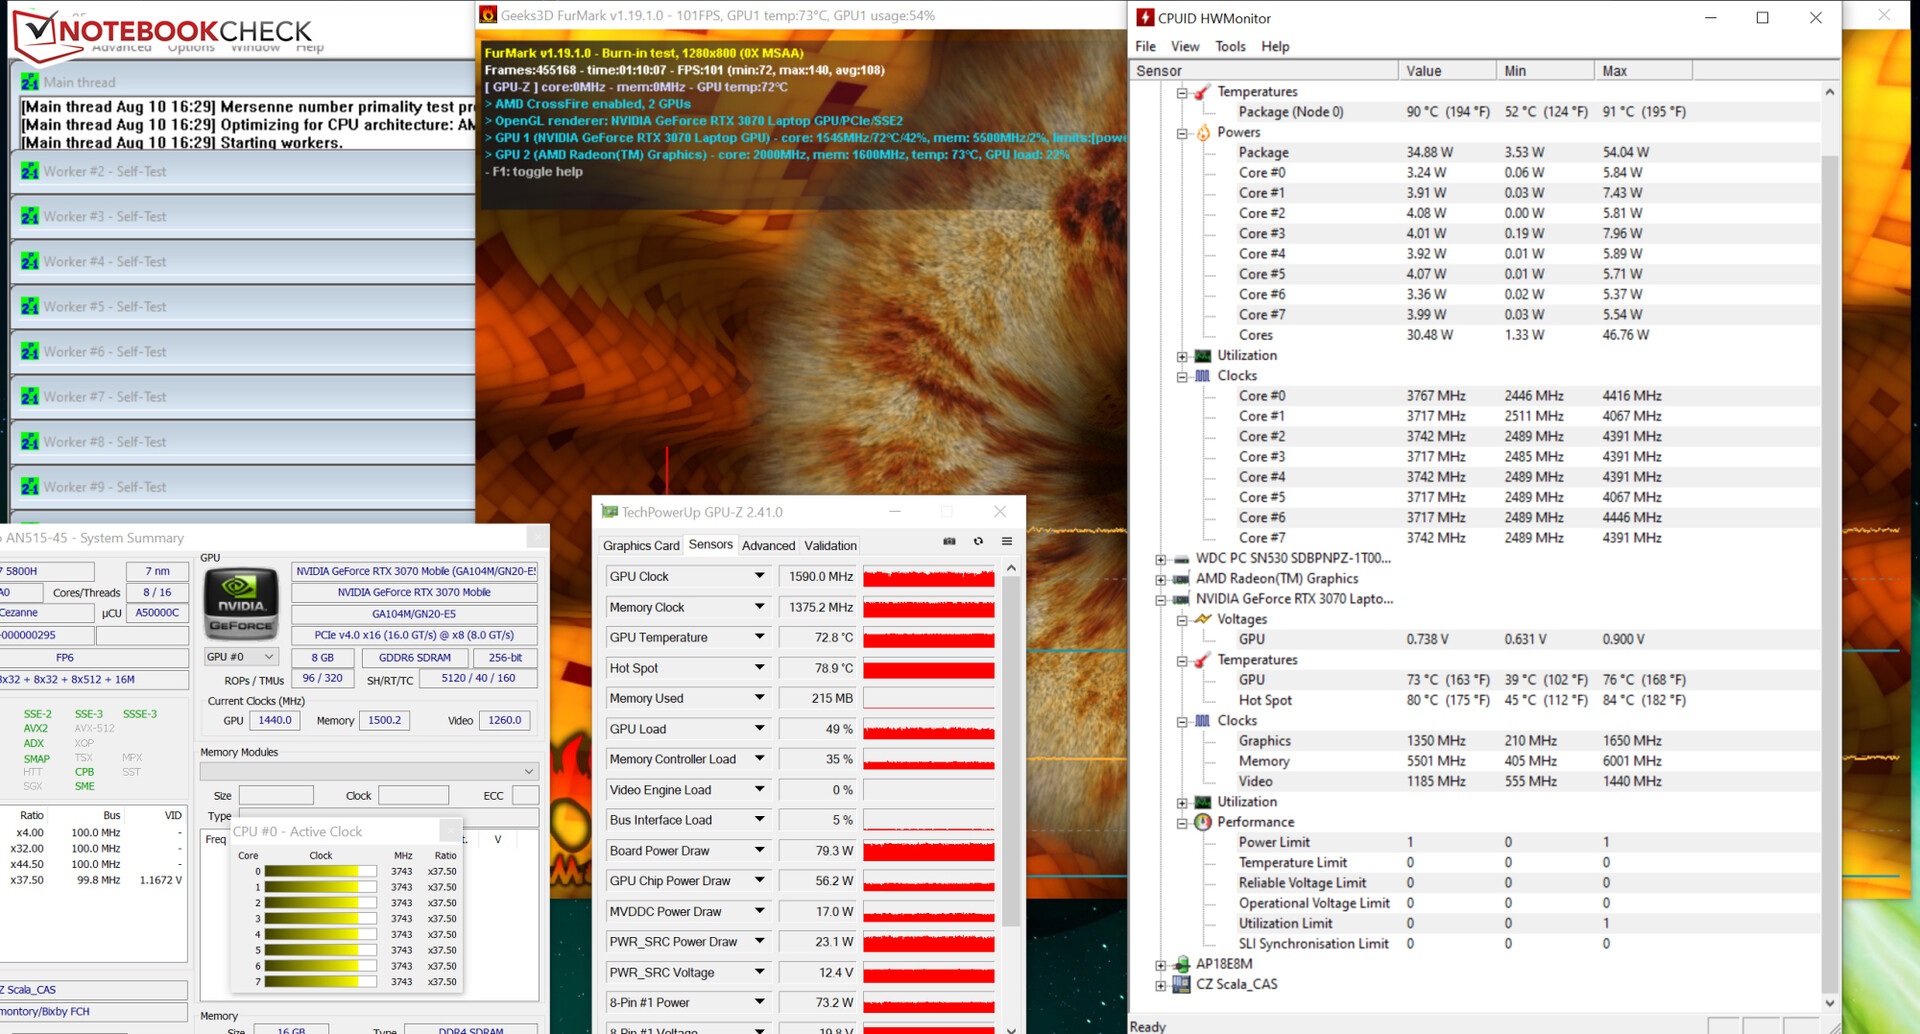Click the GPU Temperature history graph in GPU-Z
This screenshot has width=1920, height=1034.
(929, 638)
